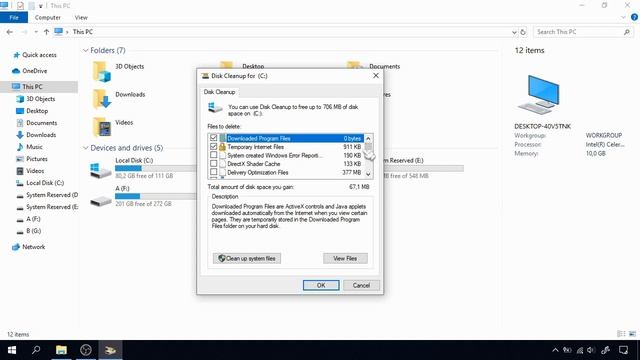The image size is (640, 360).
Task: Open taskbar search
Action: (36, 350)
